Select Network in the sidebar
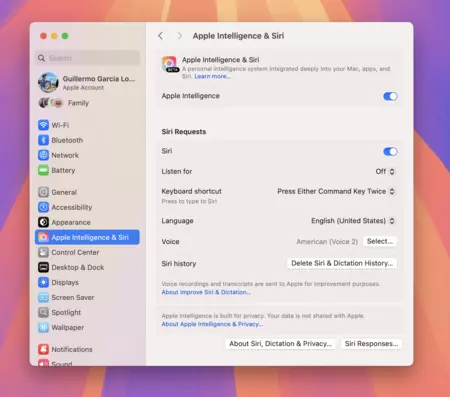This screenshot has width=450, height=397. click(x=87, y=155)
